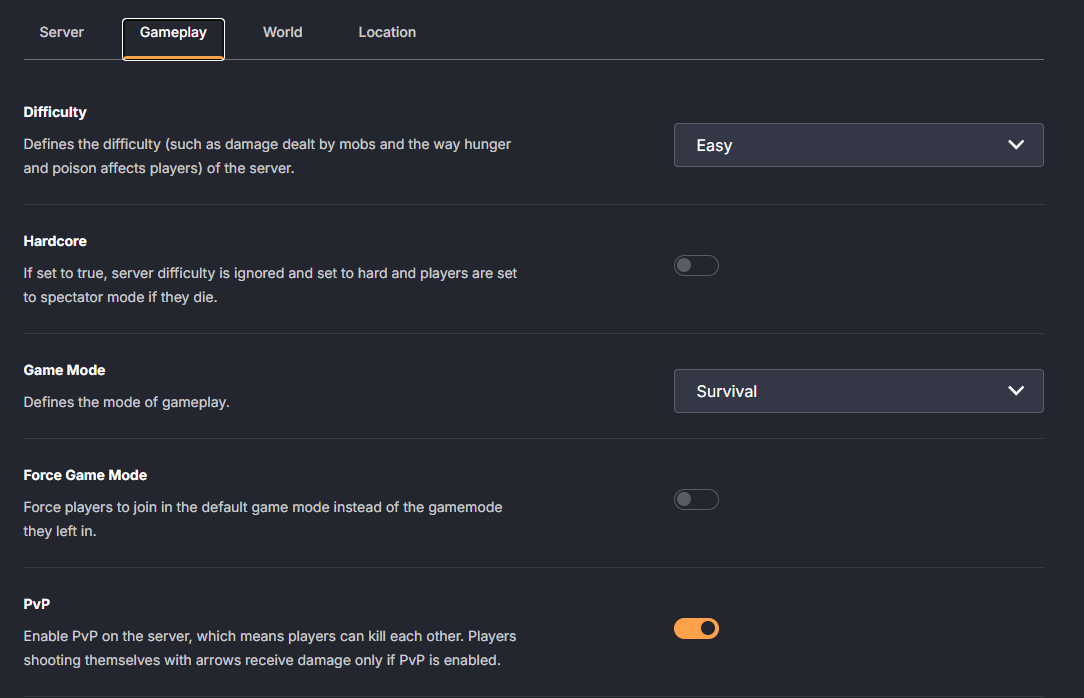
Task: Enable the Hardcore toggle
Action: pos(696,265)
